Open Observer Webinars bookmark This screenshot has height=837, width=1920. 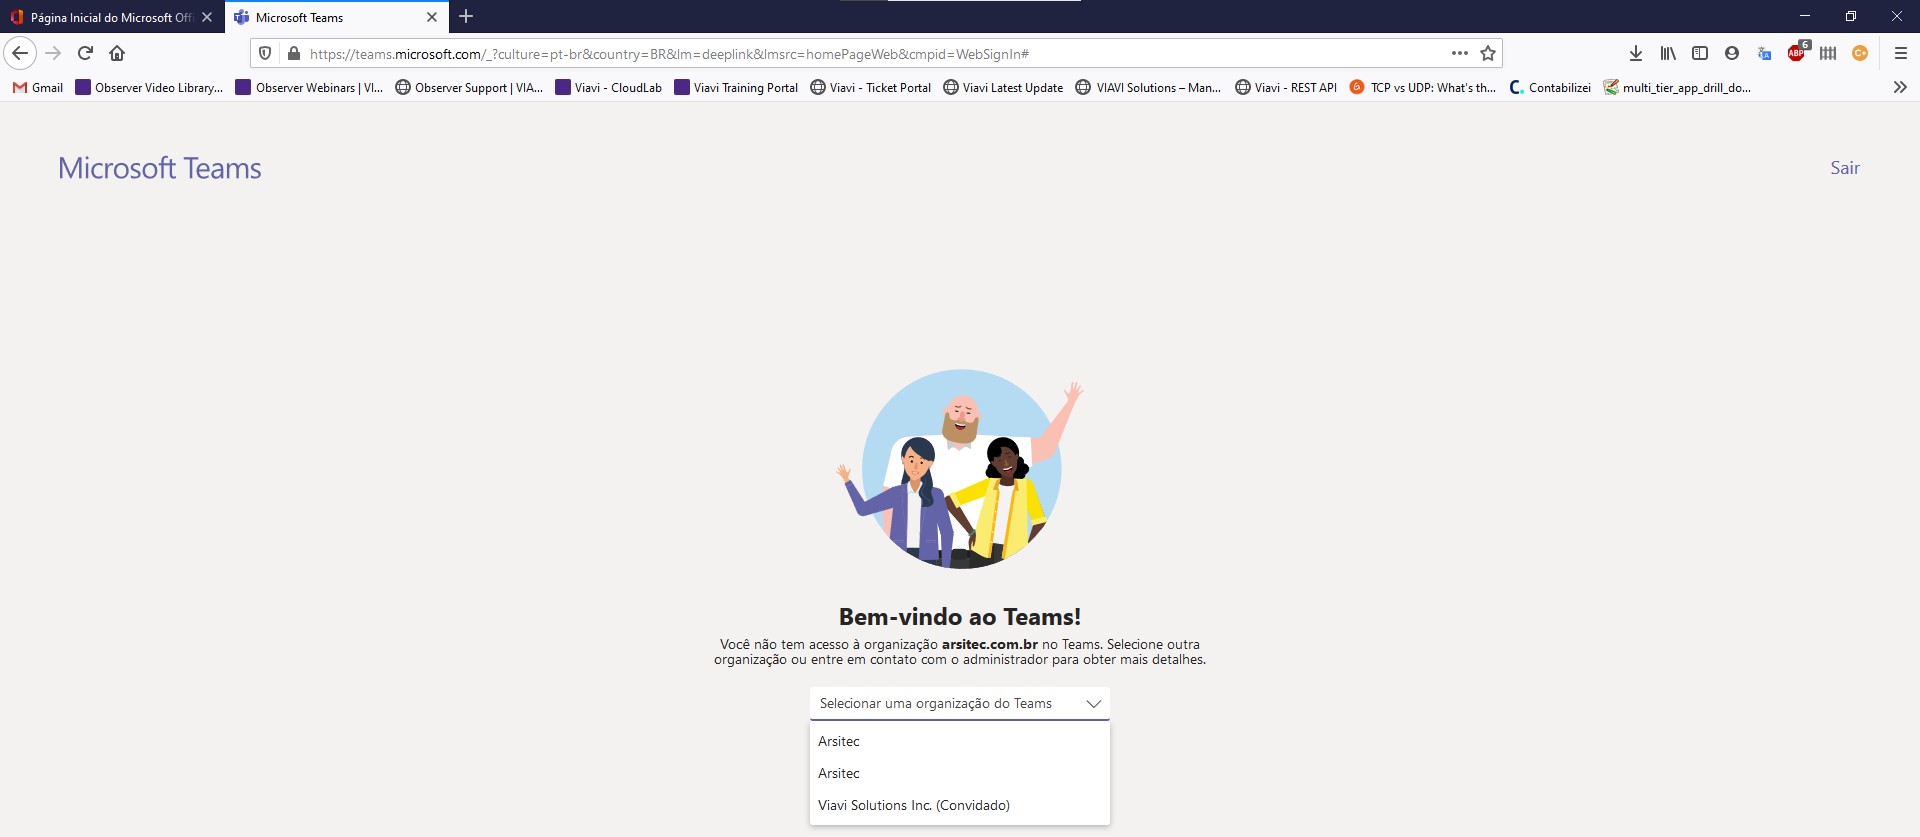[x=310, y=87]
